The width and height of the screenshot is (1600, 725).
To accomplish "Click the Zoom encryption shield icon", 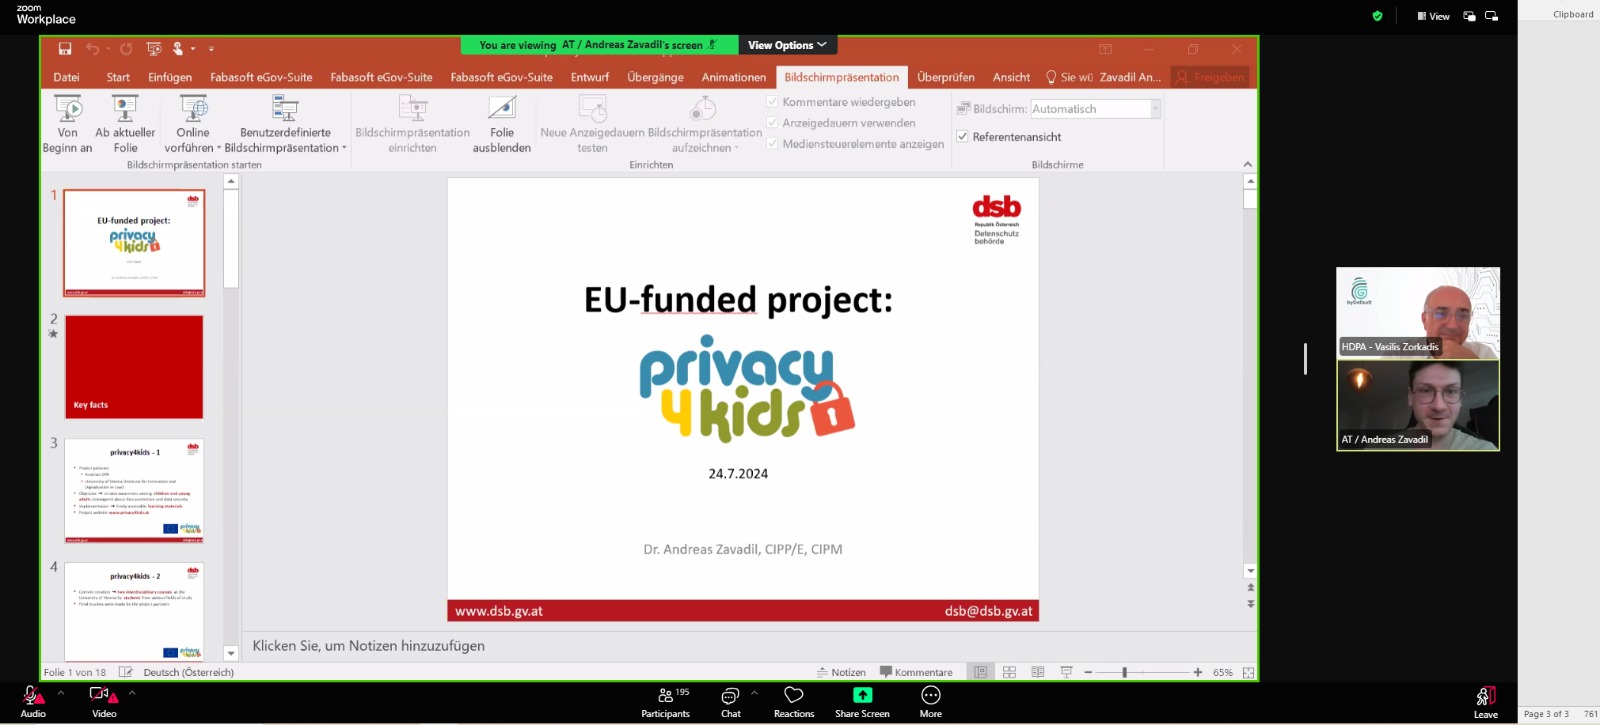I will (1377, 16).
